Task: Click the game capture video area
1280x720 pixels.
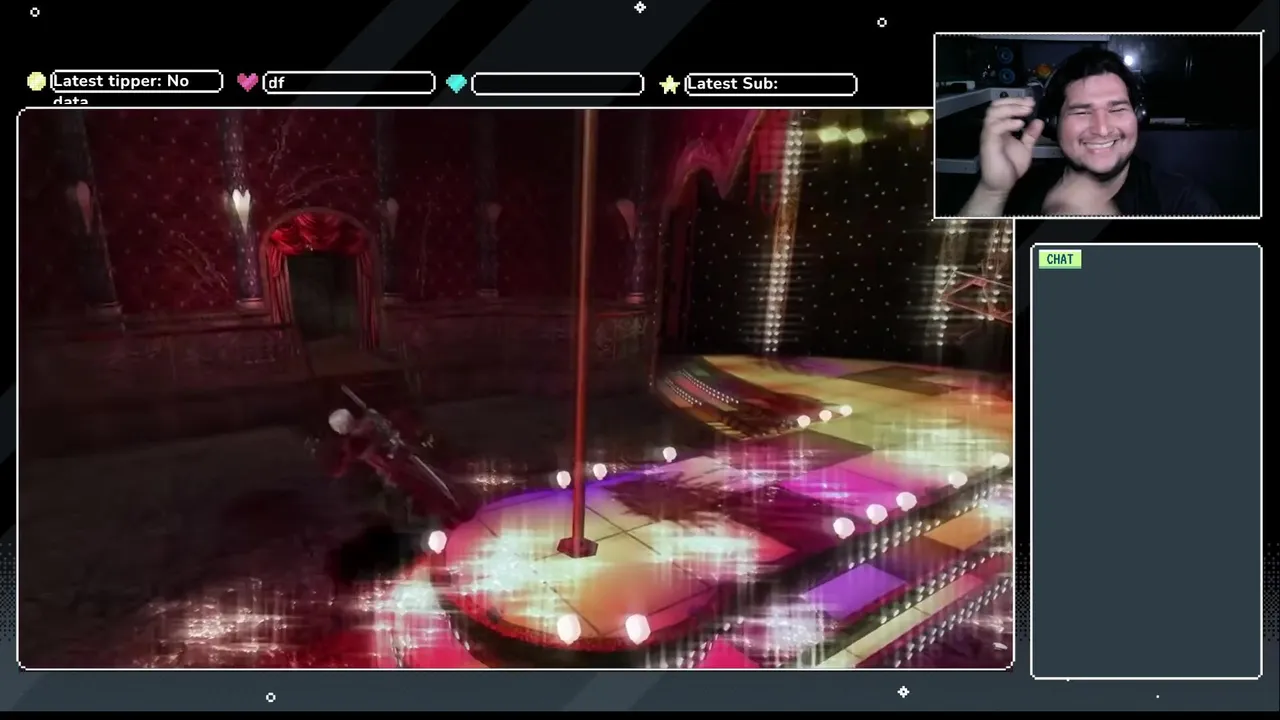Action: [x=516, y=388]
